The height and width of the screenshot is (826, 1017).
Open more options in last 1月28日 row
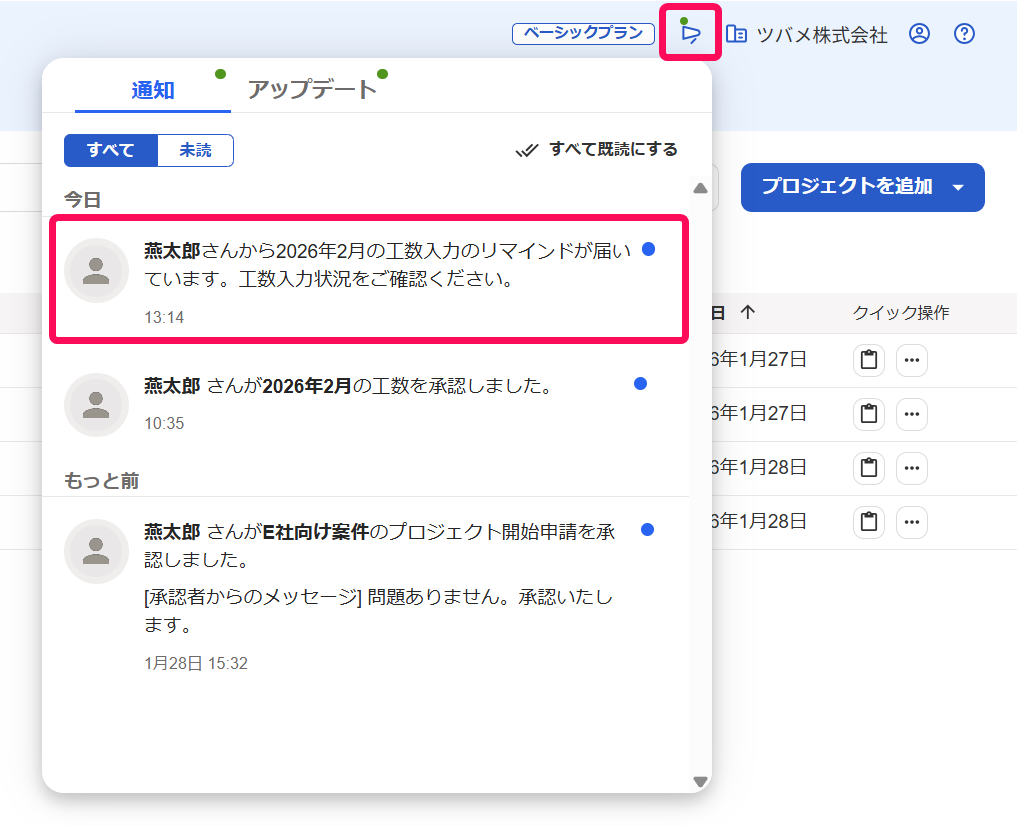912,521
